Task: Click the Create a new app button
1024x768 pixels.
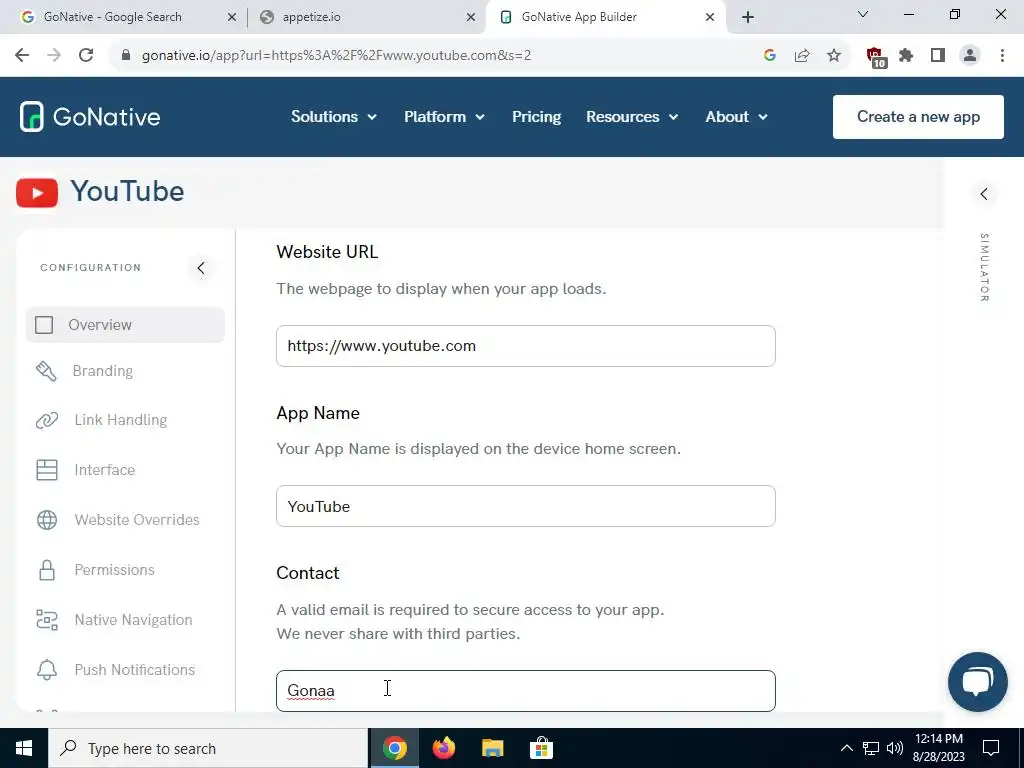Action: coord(918,117)
